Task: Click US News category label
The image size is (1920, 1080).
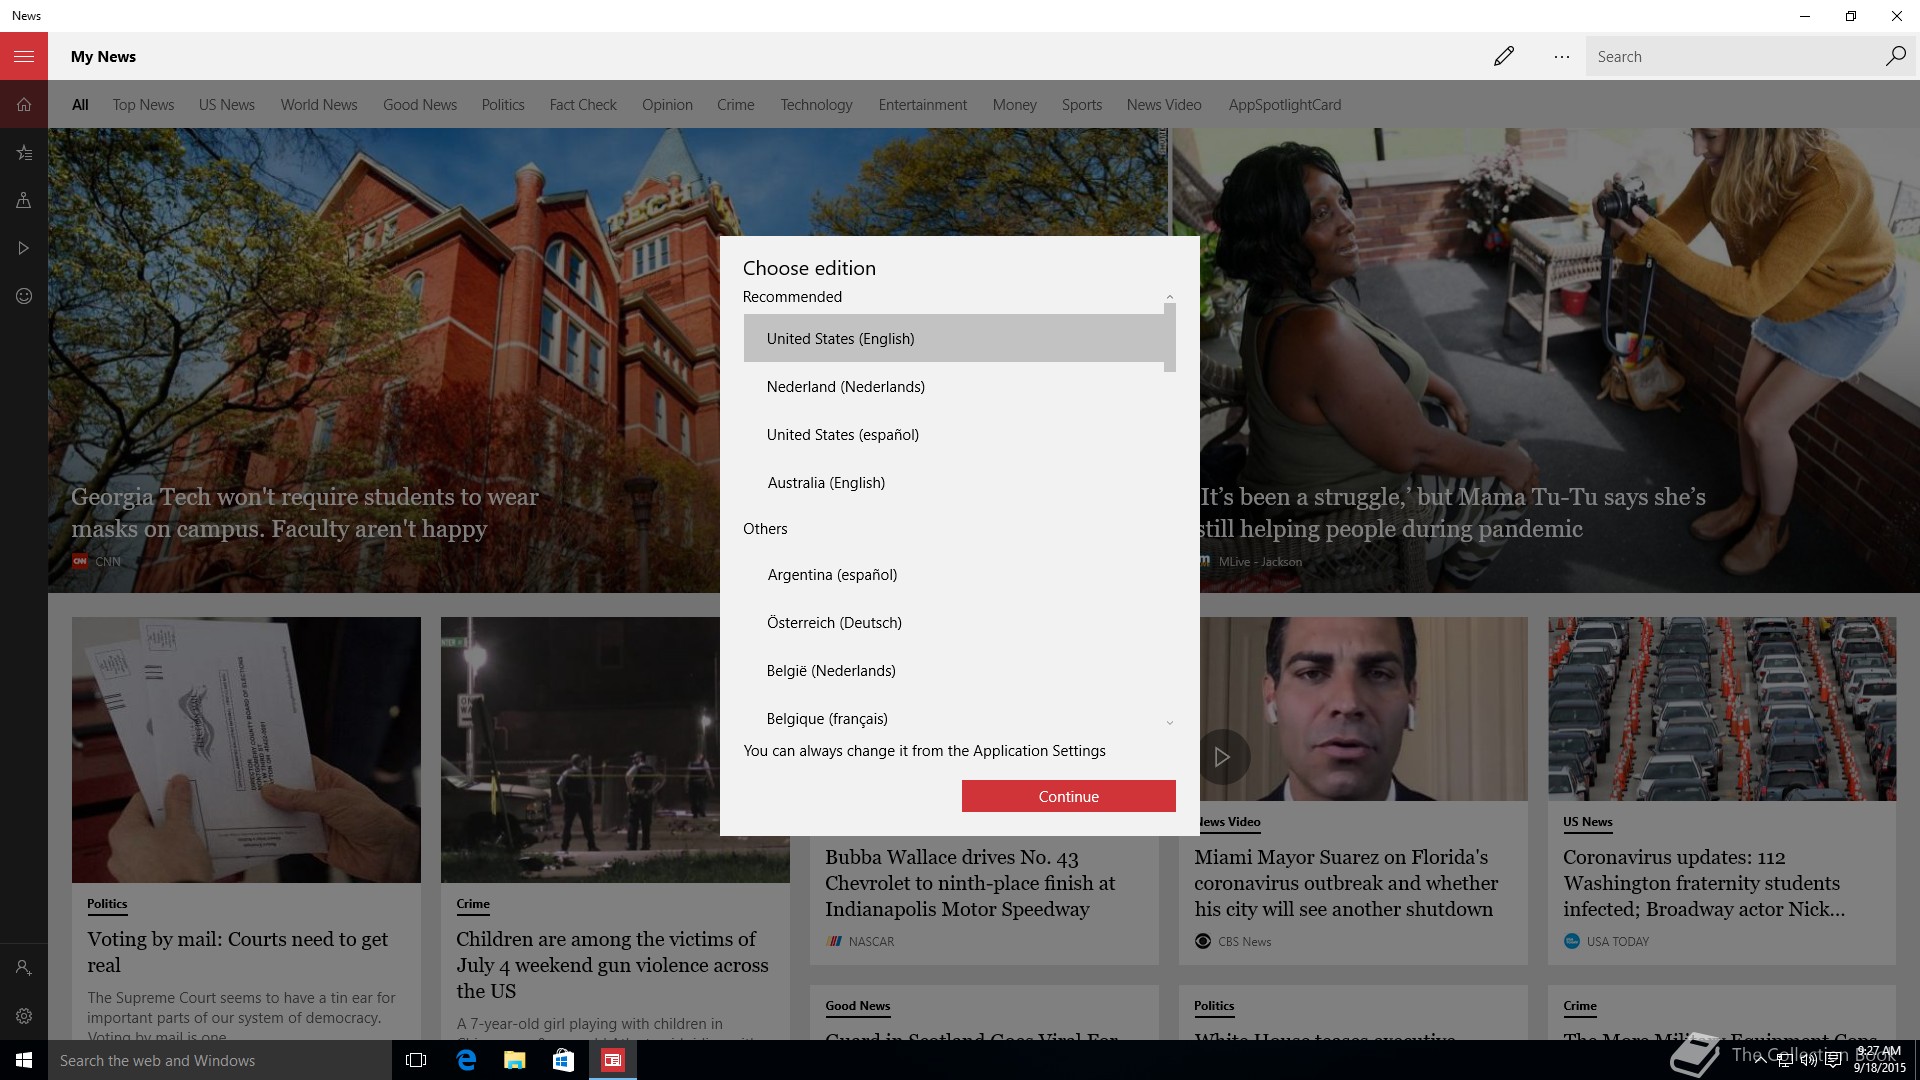Action: [x=1587, y=822]
